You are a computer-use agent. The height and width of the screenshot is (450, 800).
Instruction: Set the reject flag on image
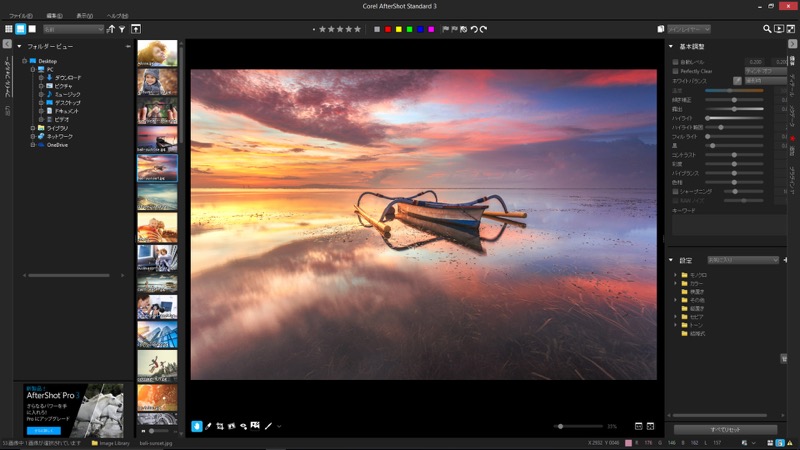[x=454, y=29]
